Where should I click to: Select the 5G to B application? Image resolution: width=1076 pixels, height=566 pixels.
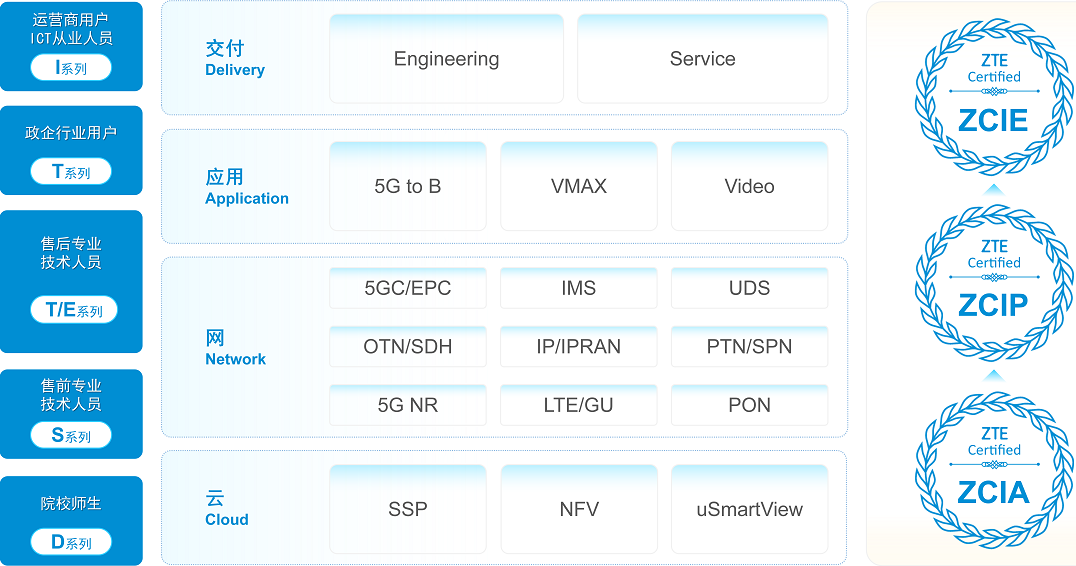[x=408, y=186]
